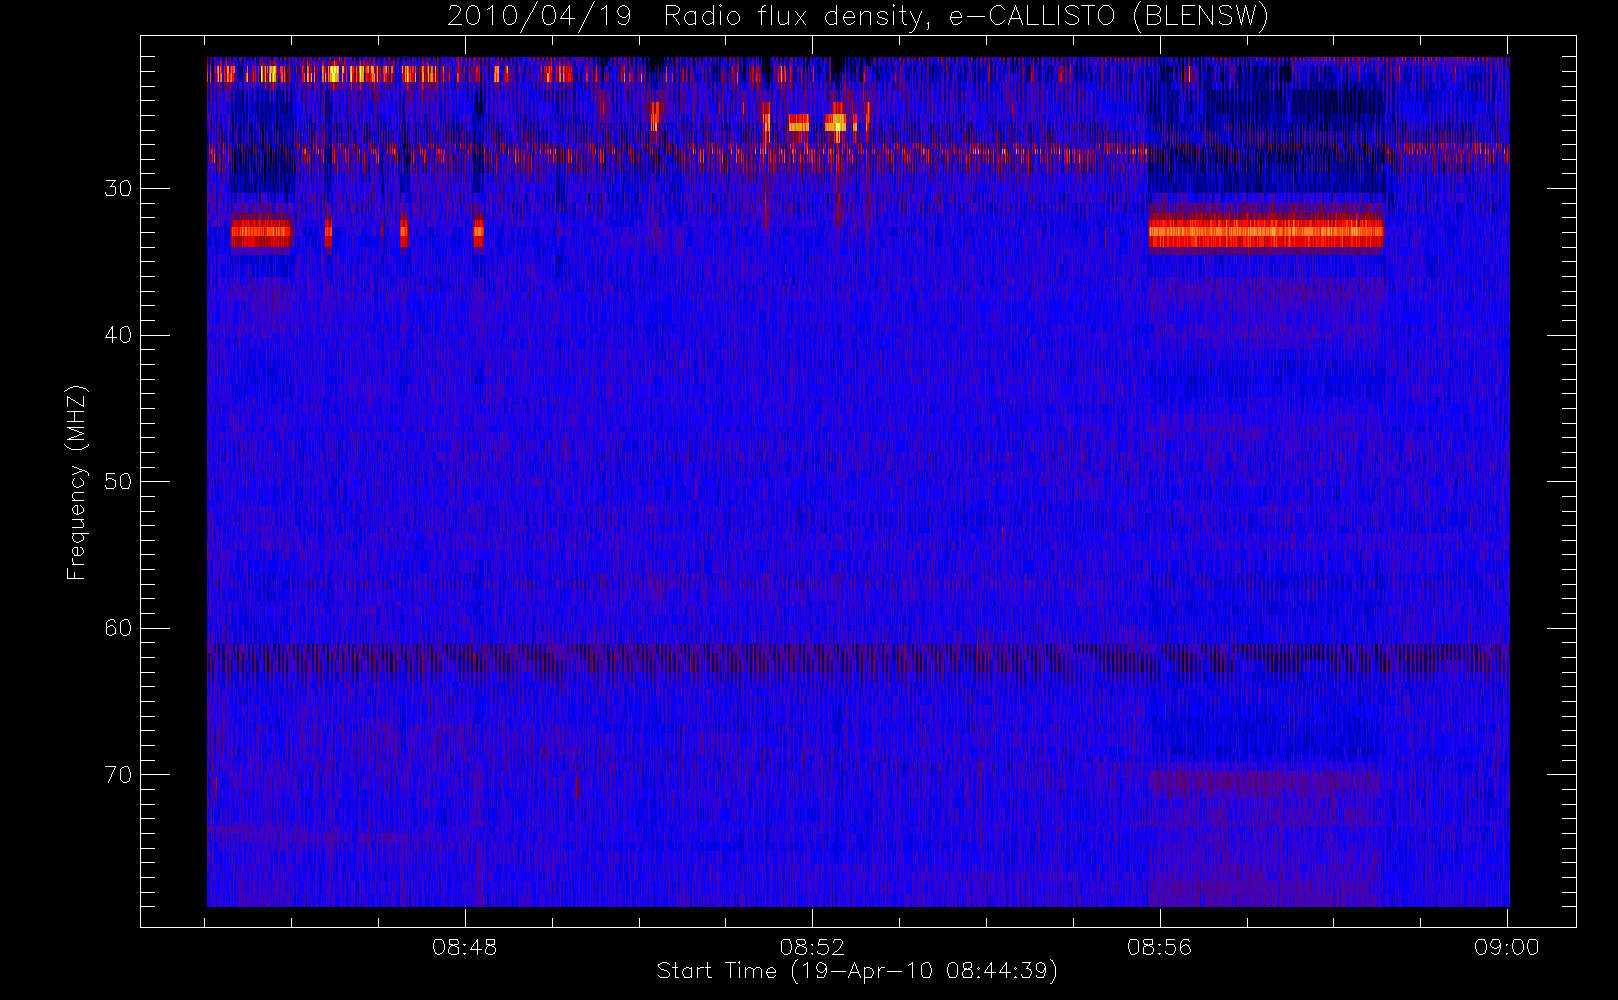Click the 50 frequency tick label
Image resolution: width=1618 pixels, height=1000 pixels.
(x=118, y=482)
